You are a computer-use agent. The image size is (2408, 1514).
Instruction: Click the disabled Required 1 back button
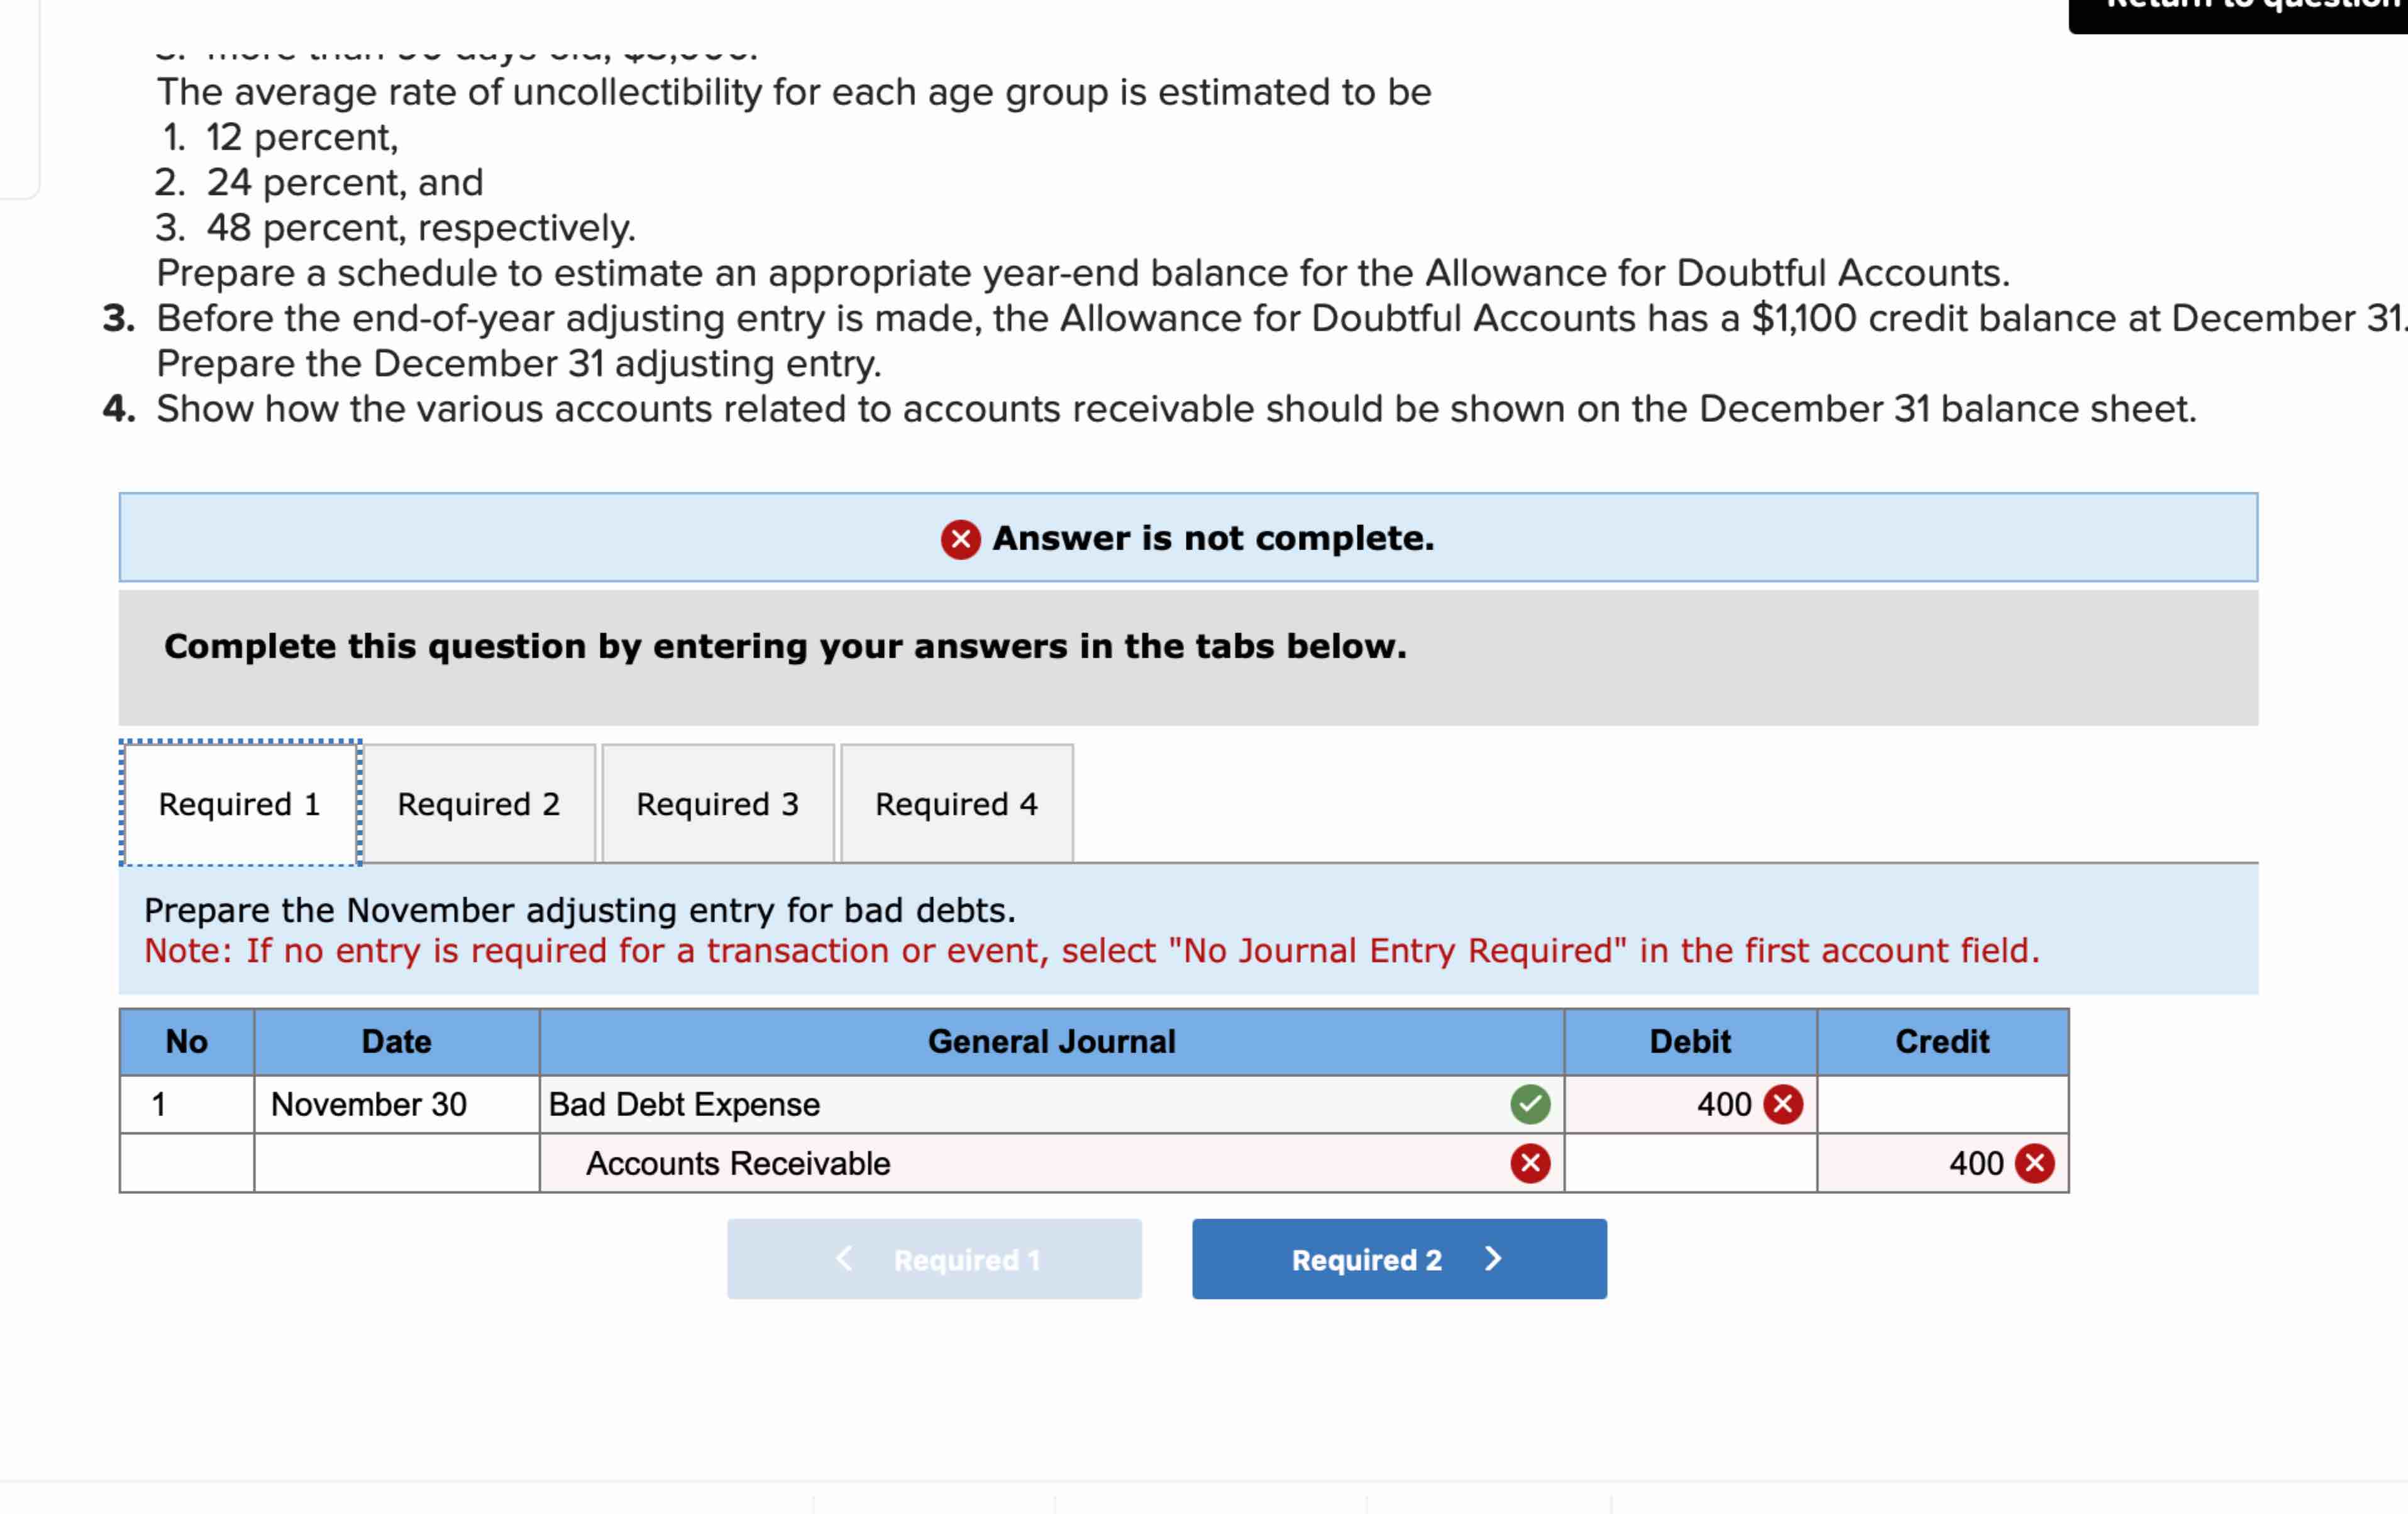pos(934,1259)
